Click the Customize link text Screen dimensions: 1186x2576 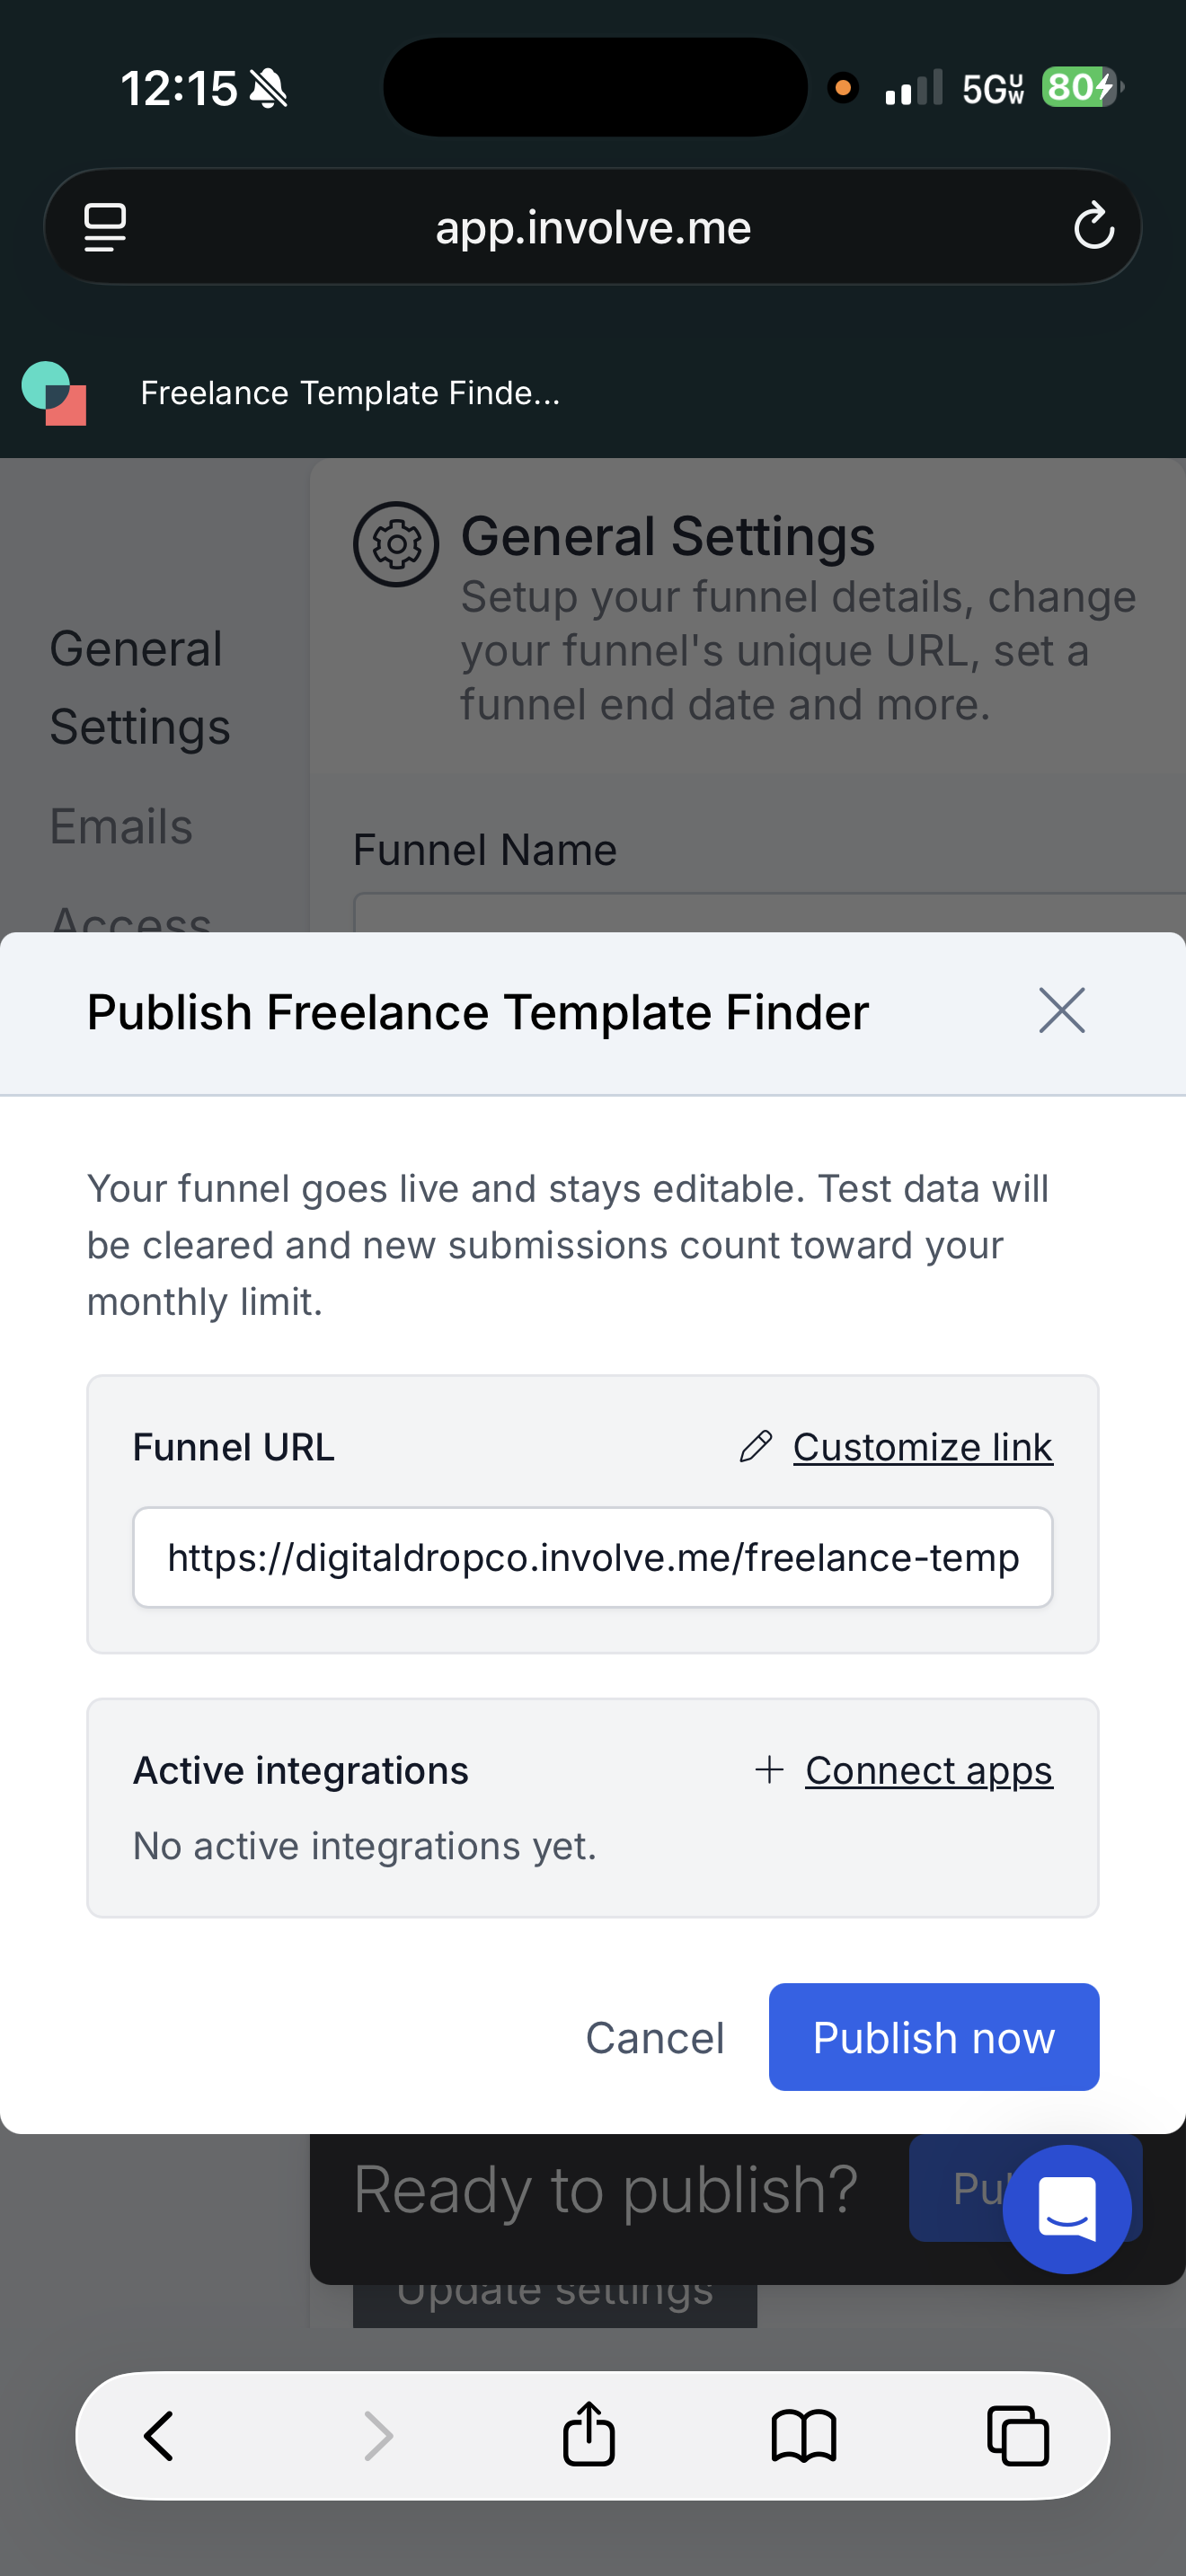[922, 1447]
